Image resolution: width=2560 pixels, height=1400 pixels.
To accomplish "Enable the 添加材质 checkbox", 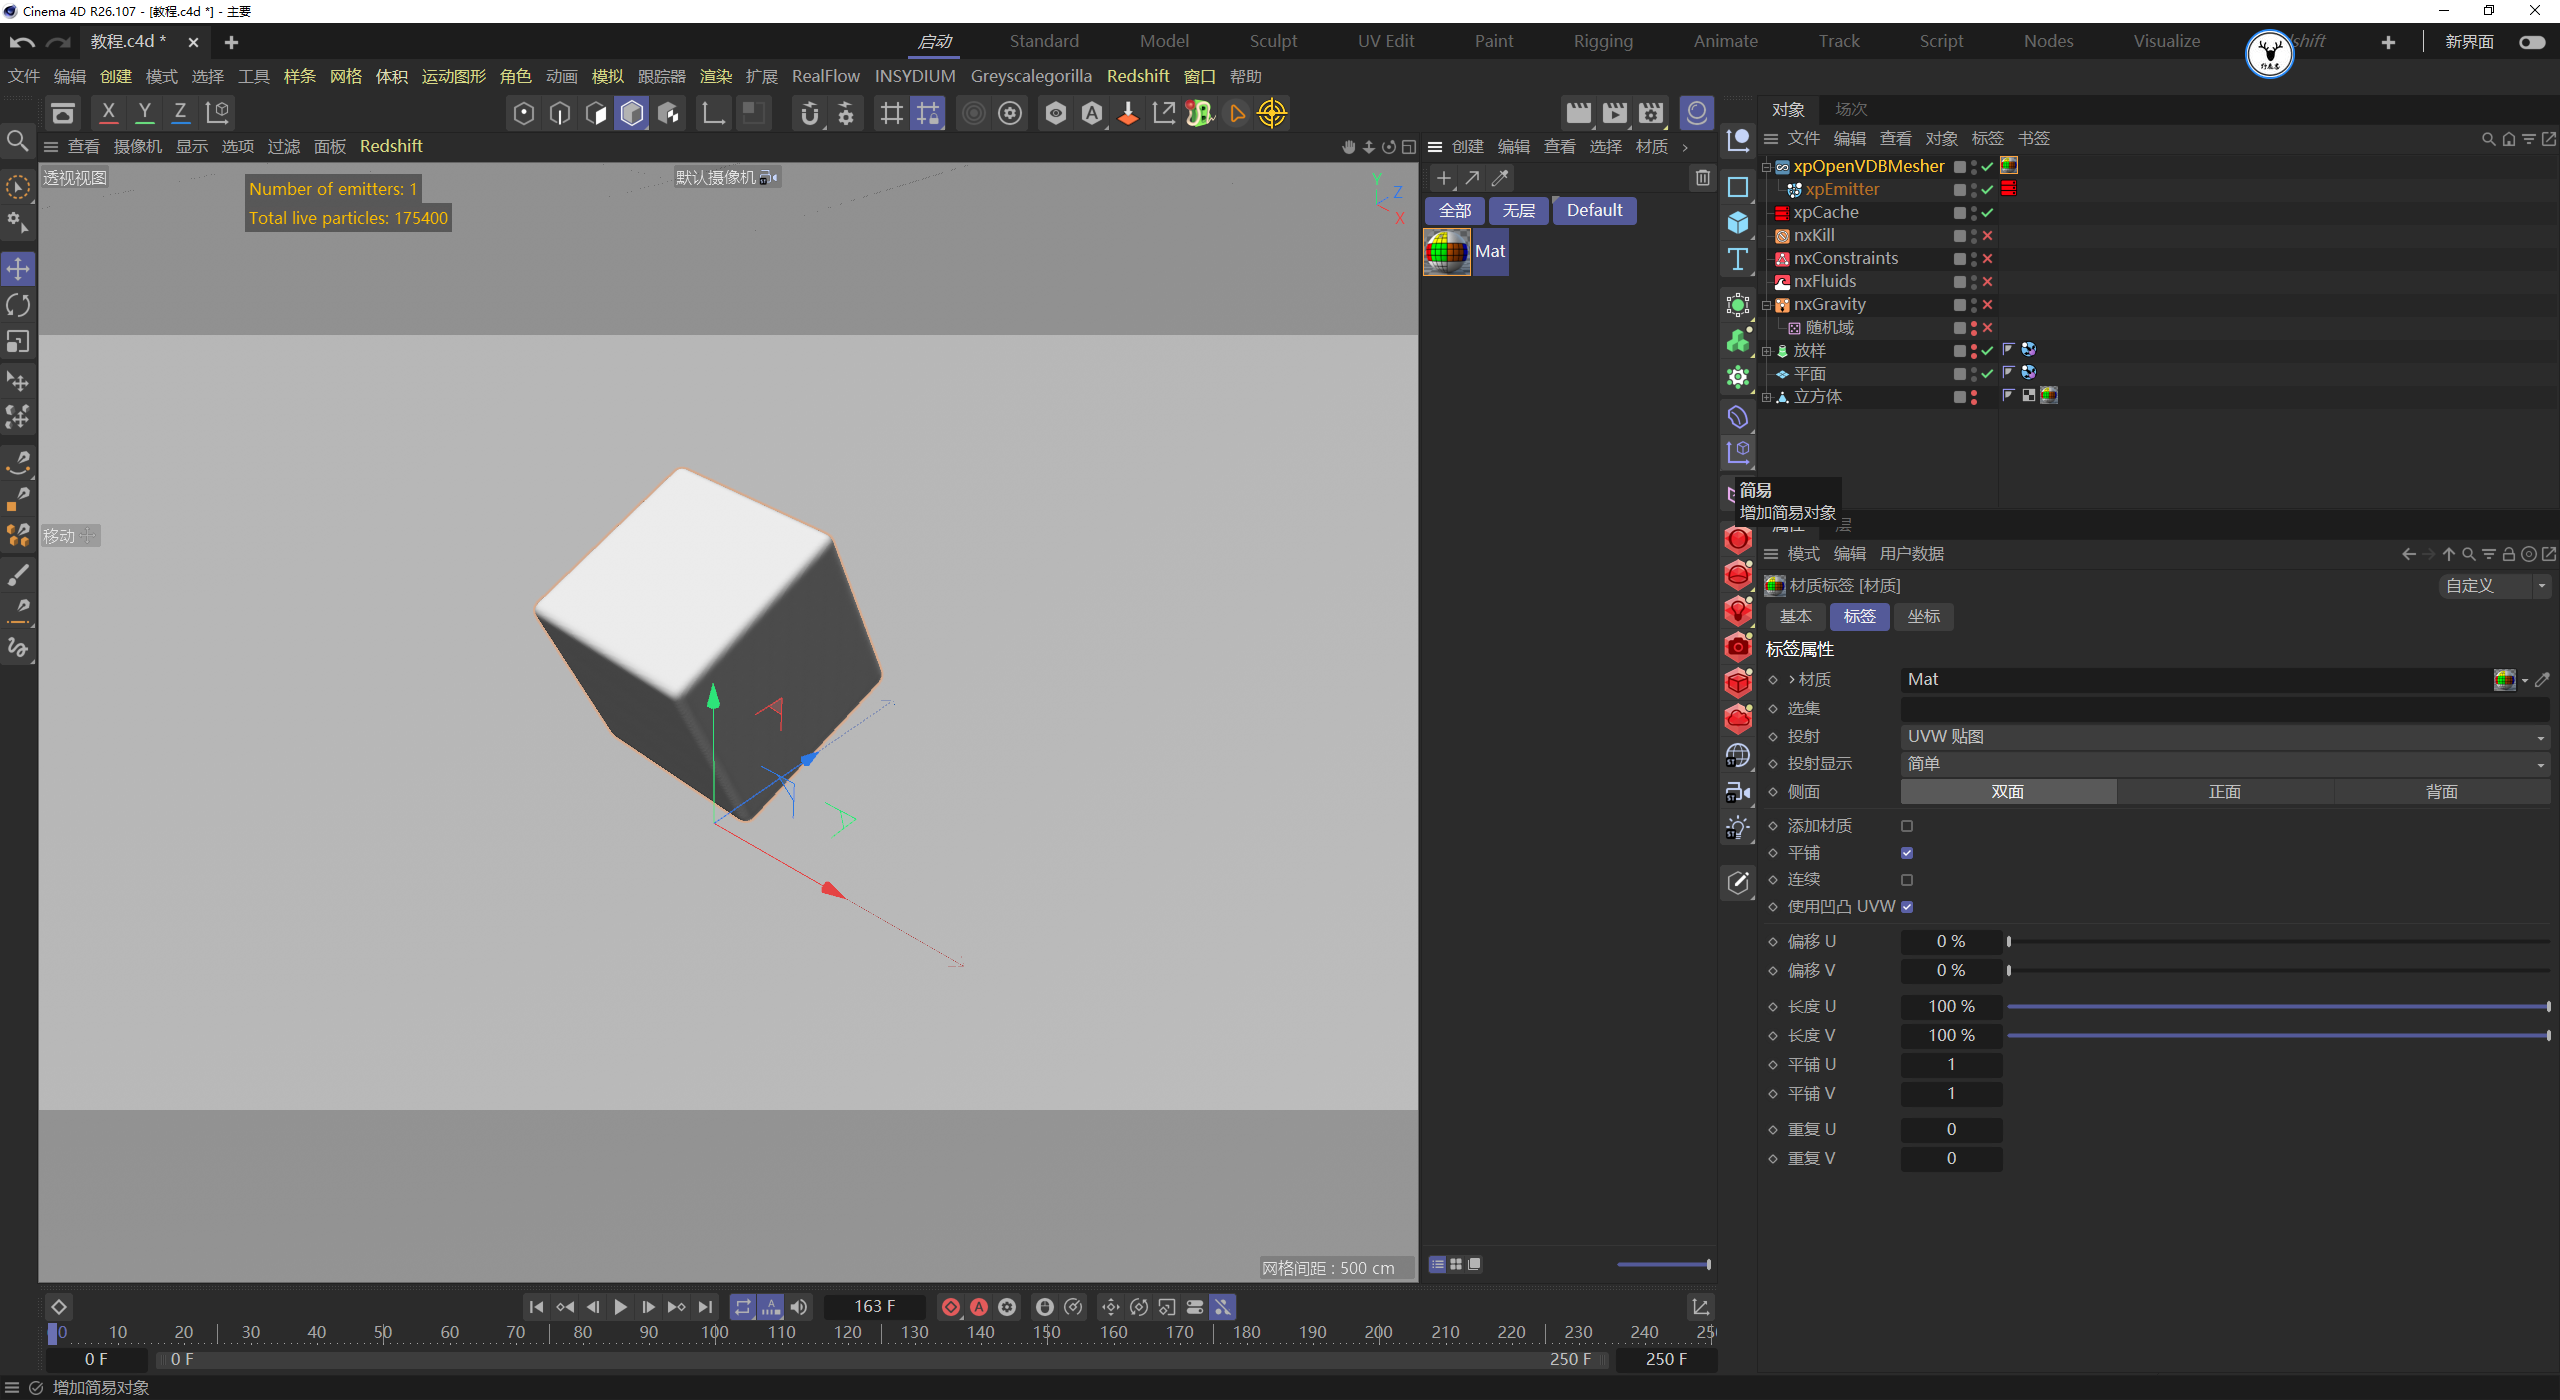I will coord(1907,826).
